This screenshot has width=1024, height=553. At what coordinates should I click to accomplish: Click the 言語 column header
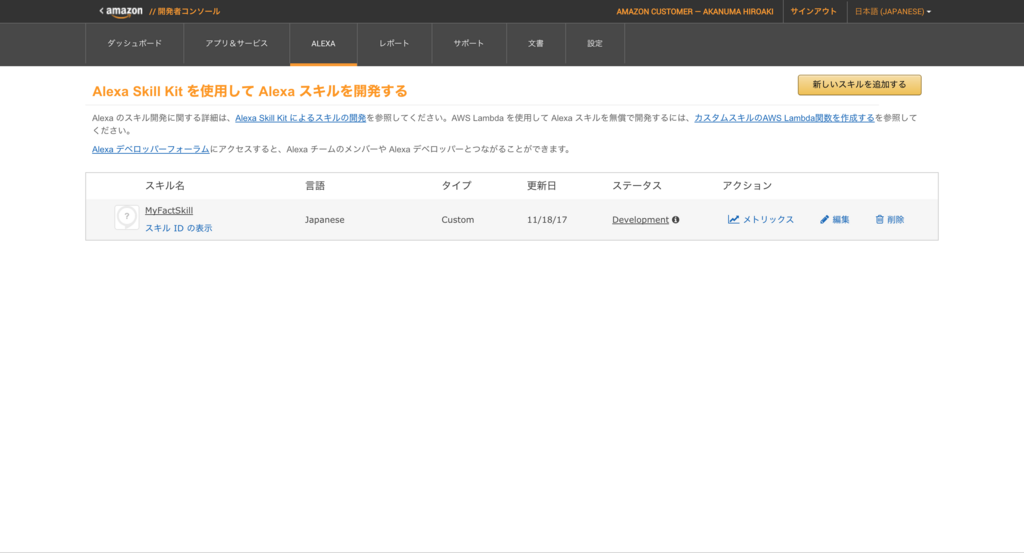(315, 186)
